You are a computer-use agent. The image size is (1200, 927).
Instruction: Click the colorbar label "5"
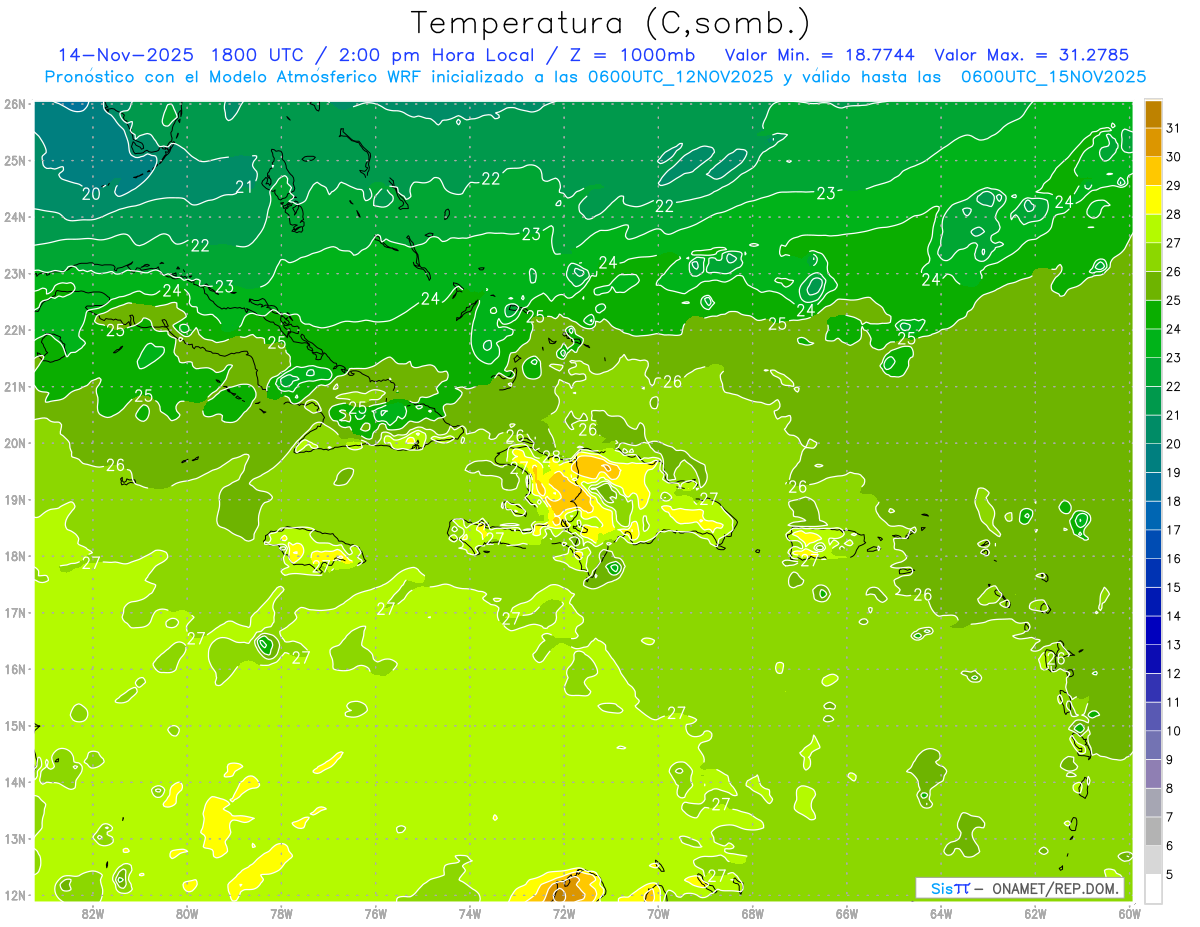1169,874
